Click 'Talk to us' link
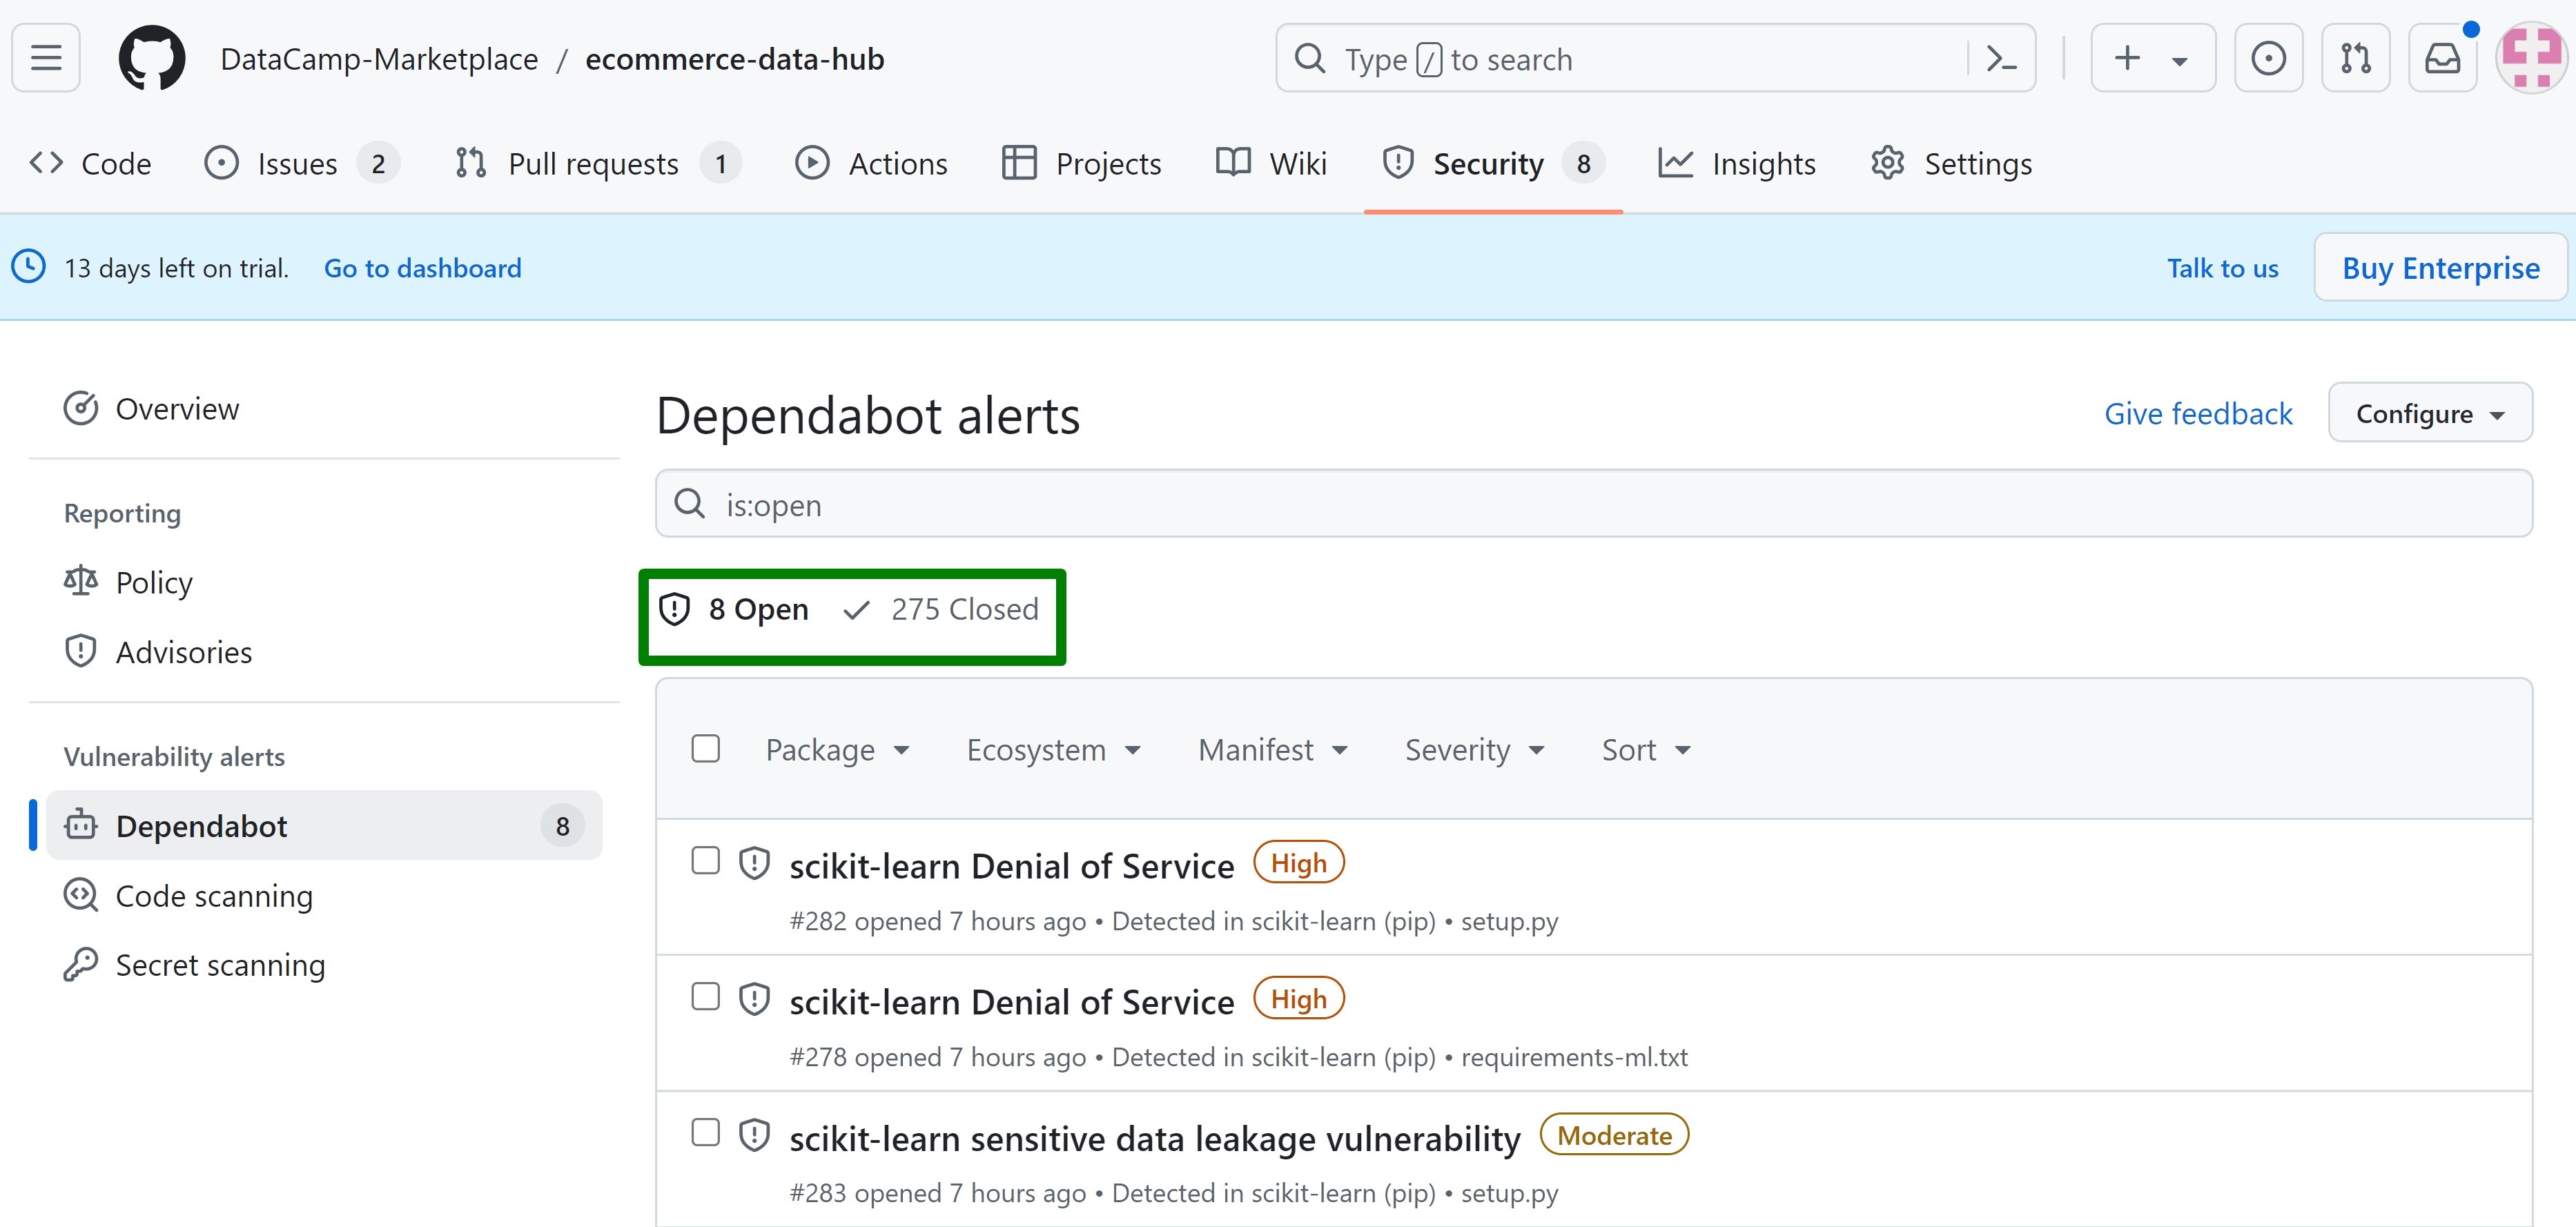 coord(2222,268)
